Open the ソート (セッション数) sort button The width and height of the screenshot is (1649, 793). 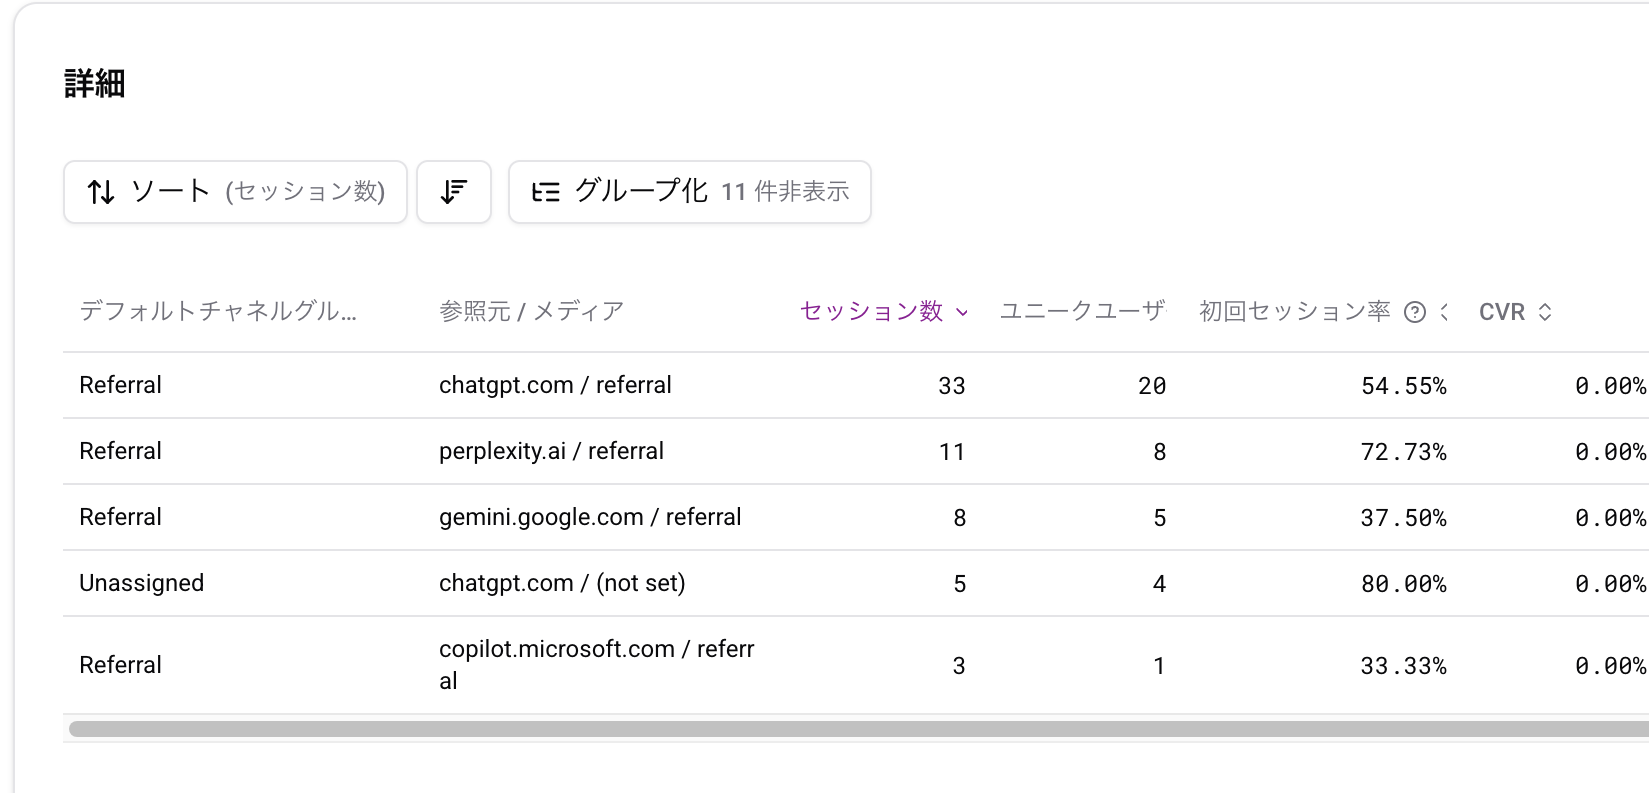[235, 192]
